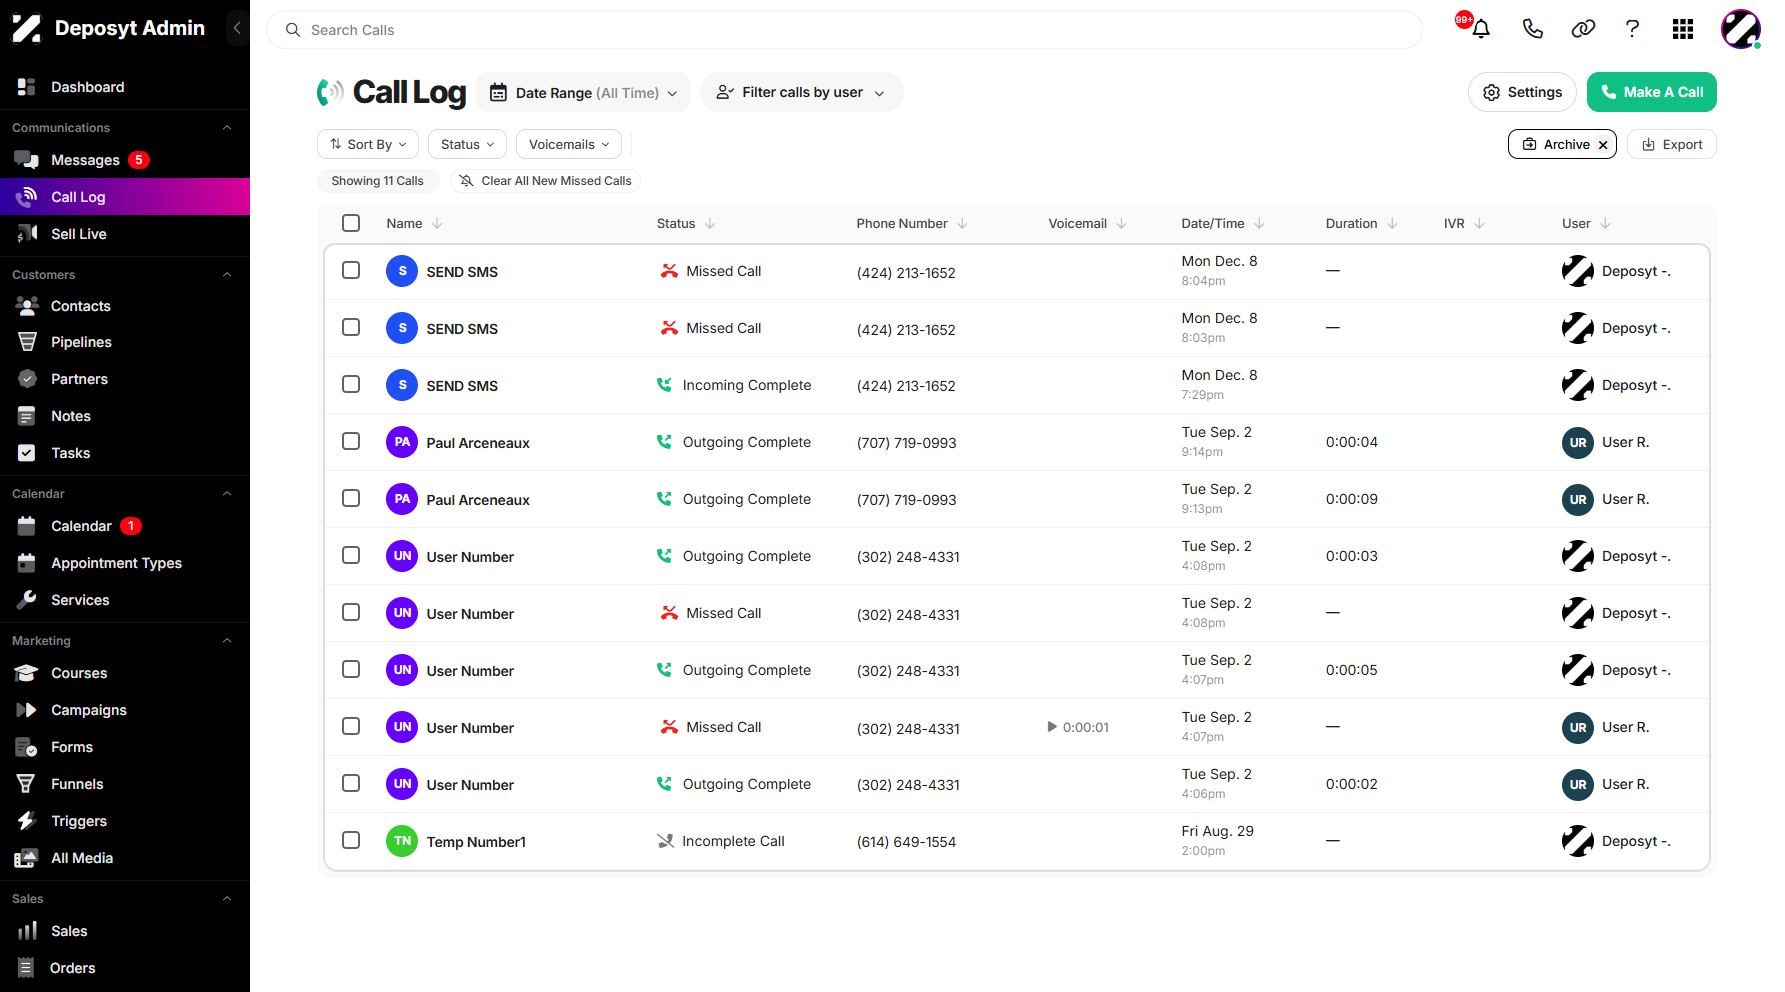
Task: Remove Archive filter with the X icon
Action: coord(1603,145)
